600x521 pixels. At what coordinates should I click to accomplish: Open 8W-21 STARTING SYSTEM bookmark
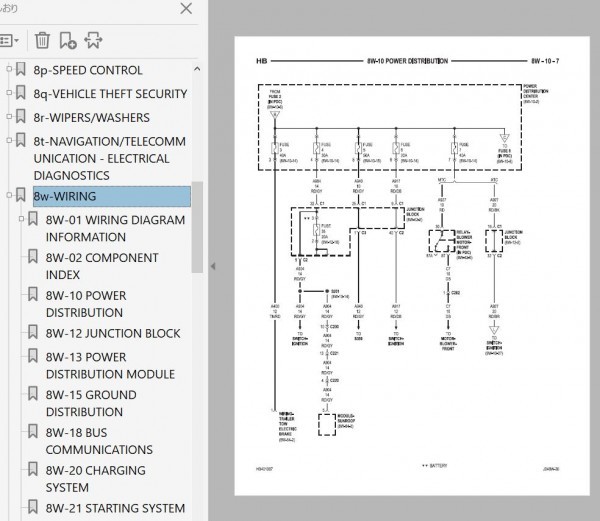[x=115, y=508]
